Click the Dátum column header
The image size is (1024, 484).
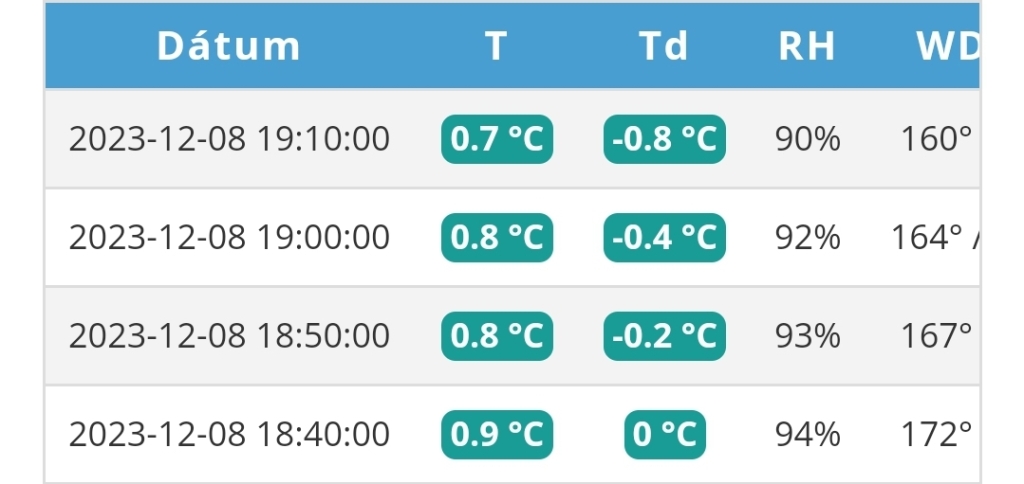(x=229, y=46)
